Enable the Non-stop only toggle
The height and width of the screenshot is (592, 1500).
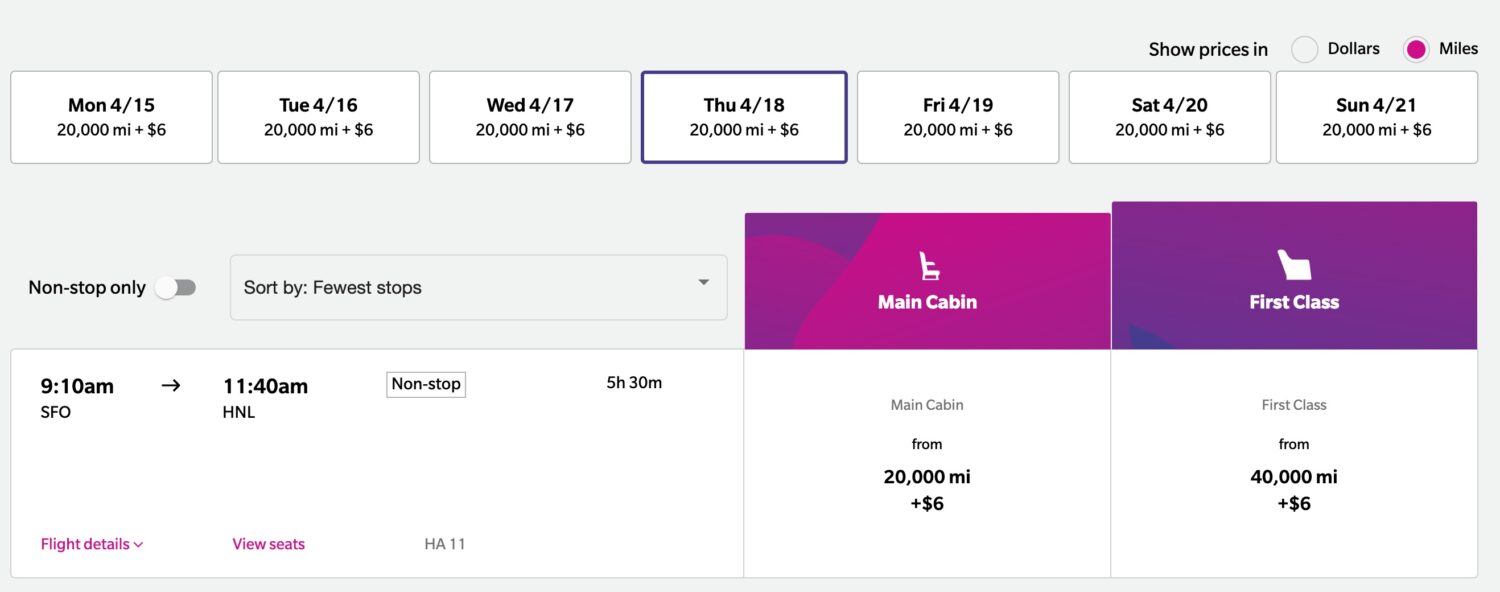pyautogui.click(x=176, y=287)
